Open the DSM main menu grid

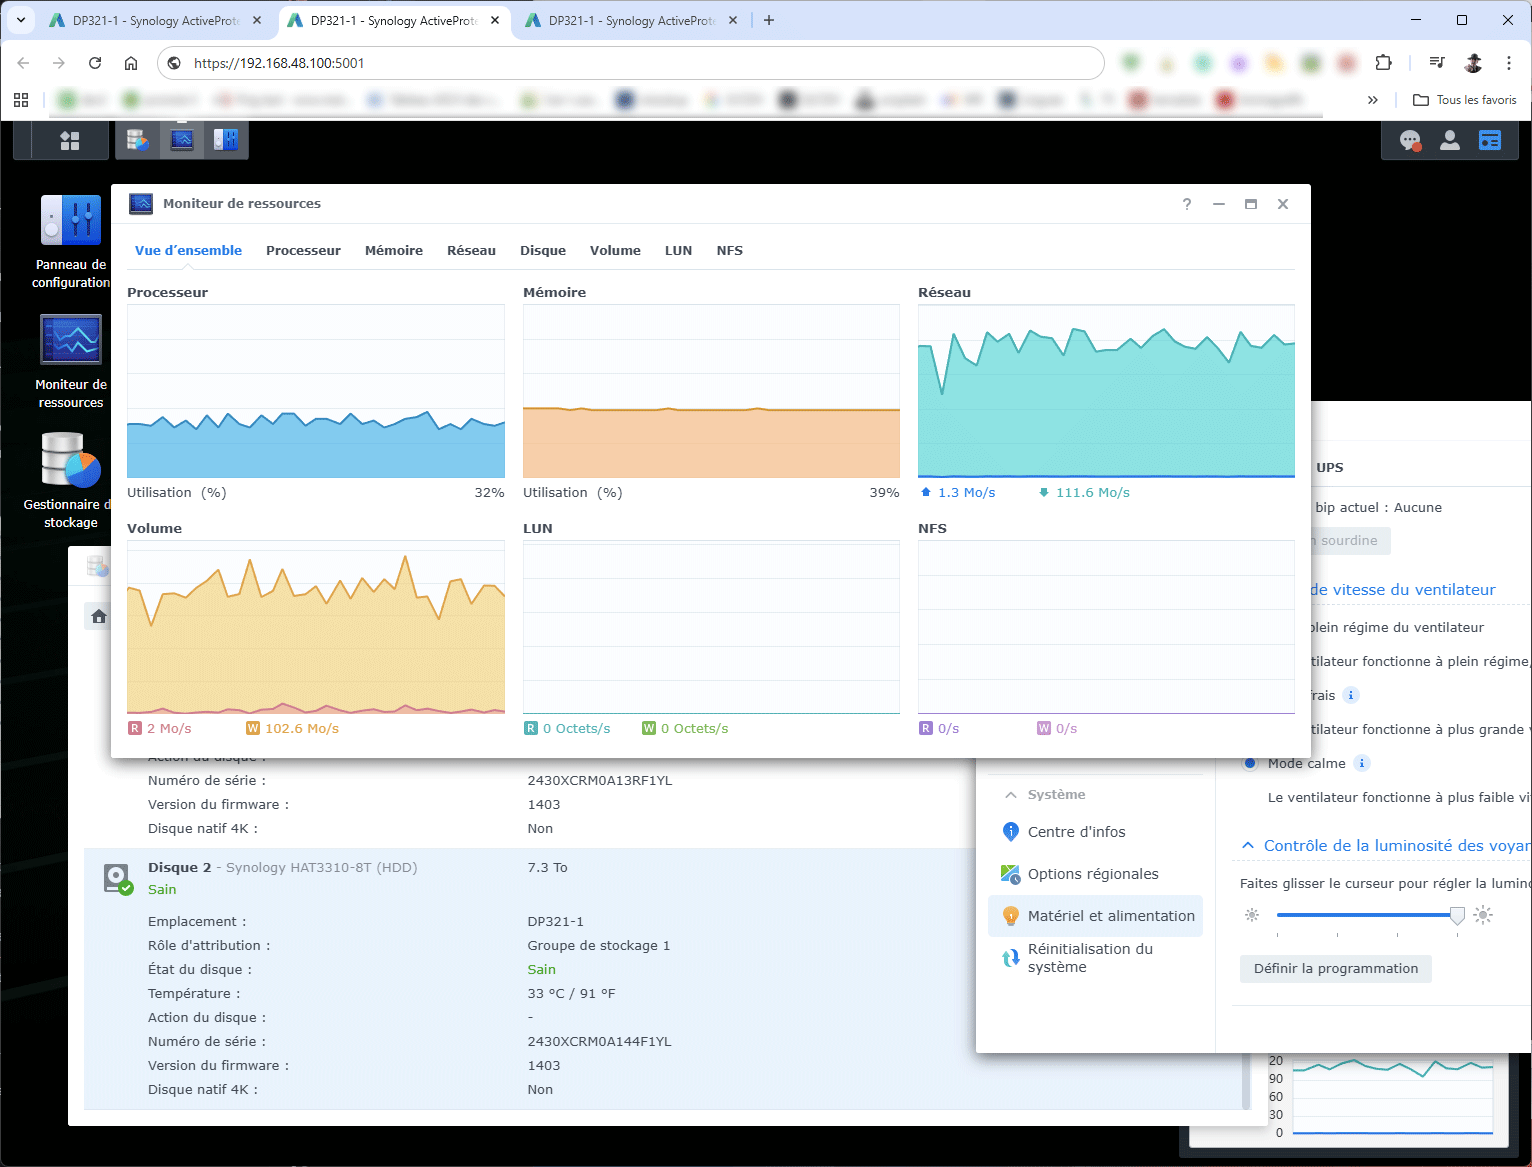pyautogui.click(x=70, y=141)
